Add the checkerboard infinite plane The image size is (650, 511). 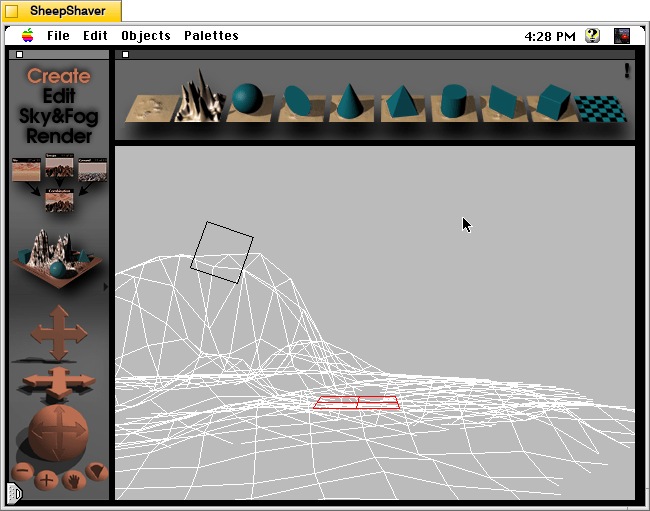(601, 109)
